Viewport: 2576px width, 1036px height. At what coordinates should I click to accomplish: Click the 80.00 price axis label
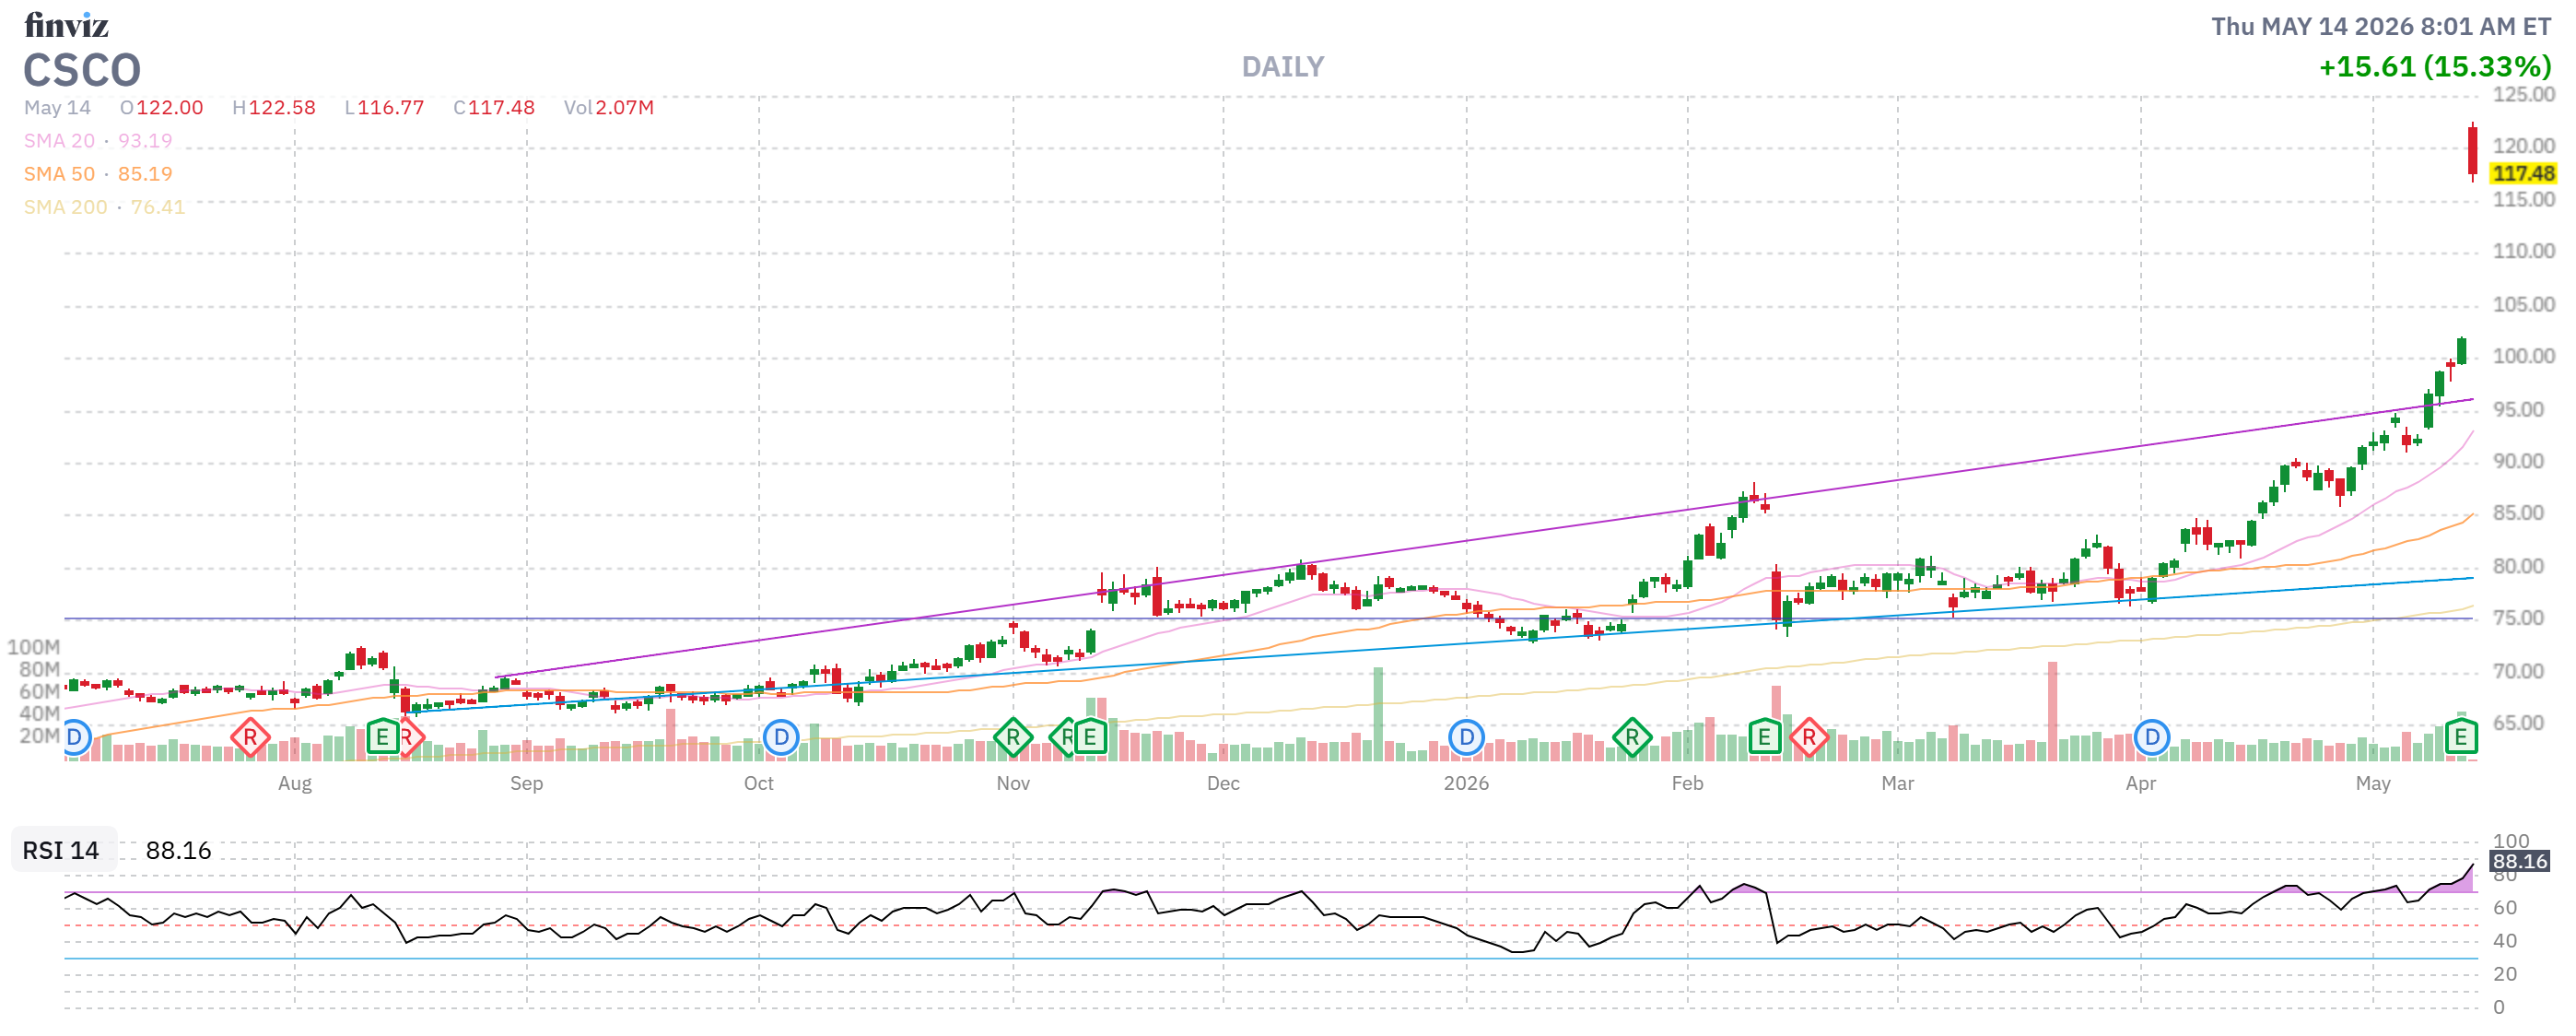pos(2518,566)
